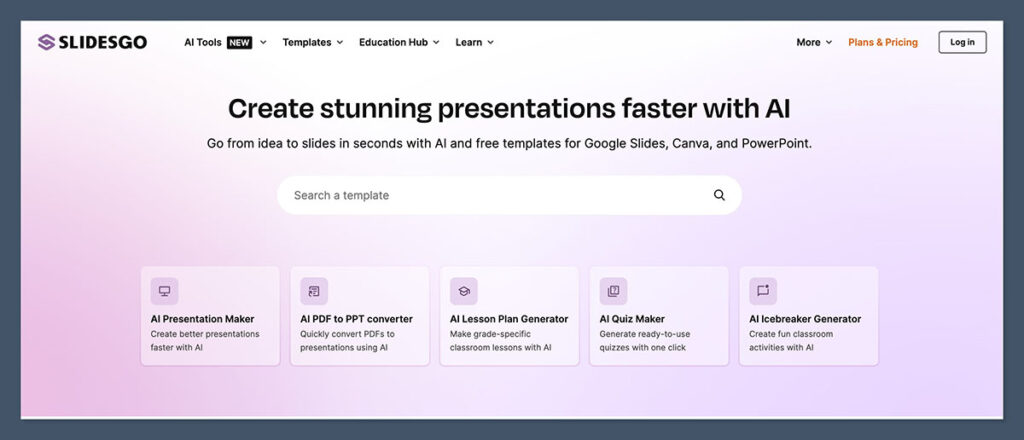The height and width of the screenshot is (440, 1024).
Task: Open AI Icebreaker Generator title link
Action: pos(805,319)
